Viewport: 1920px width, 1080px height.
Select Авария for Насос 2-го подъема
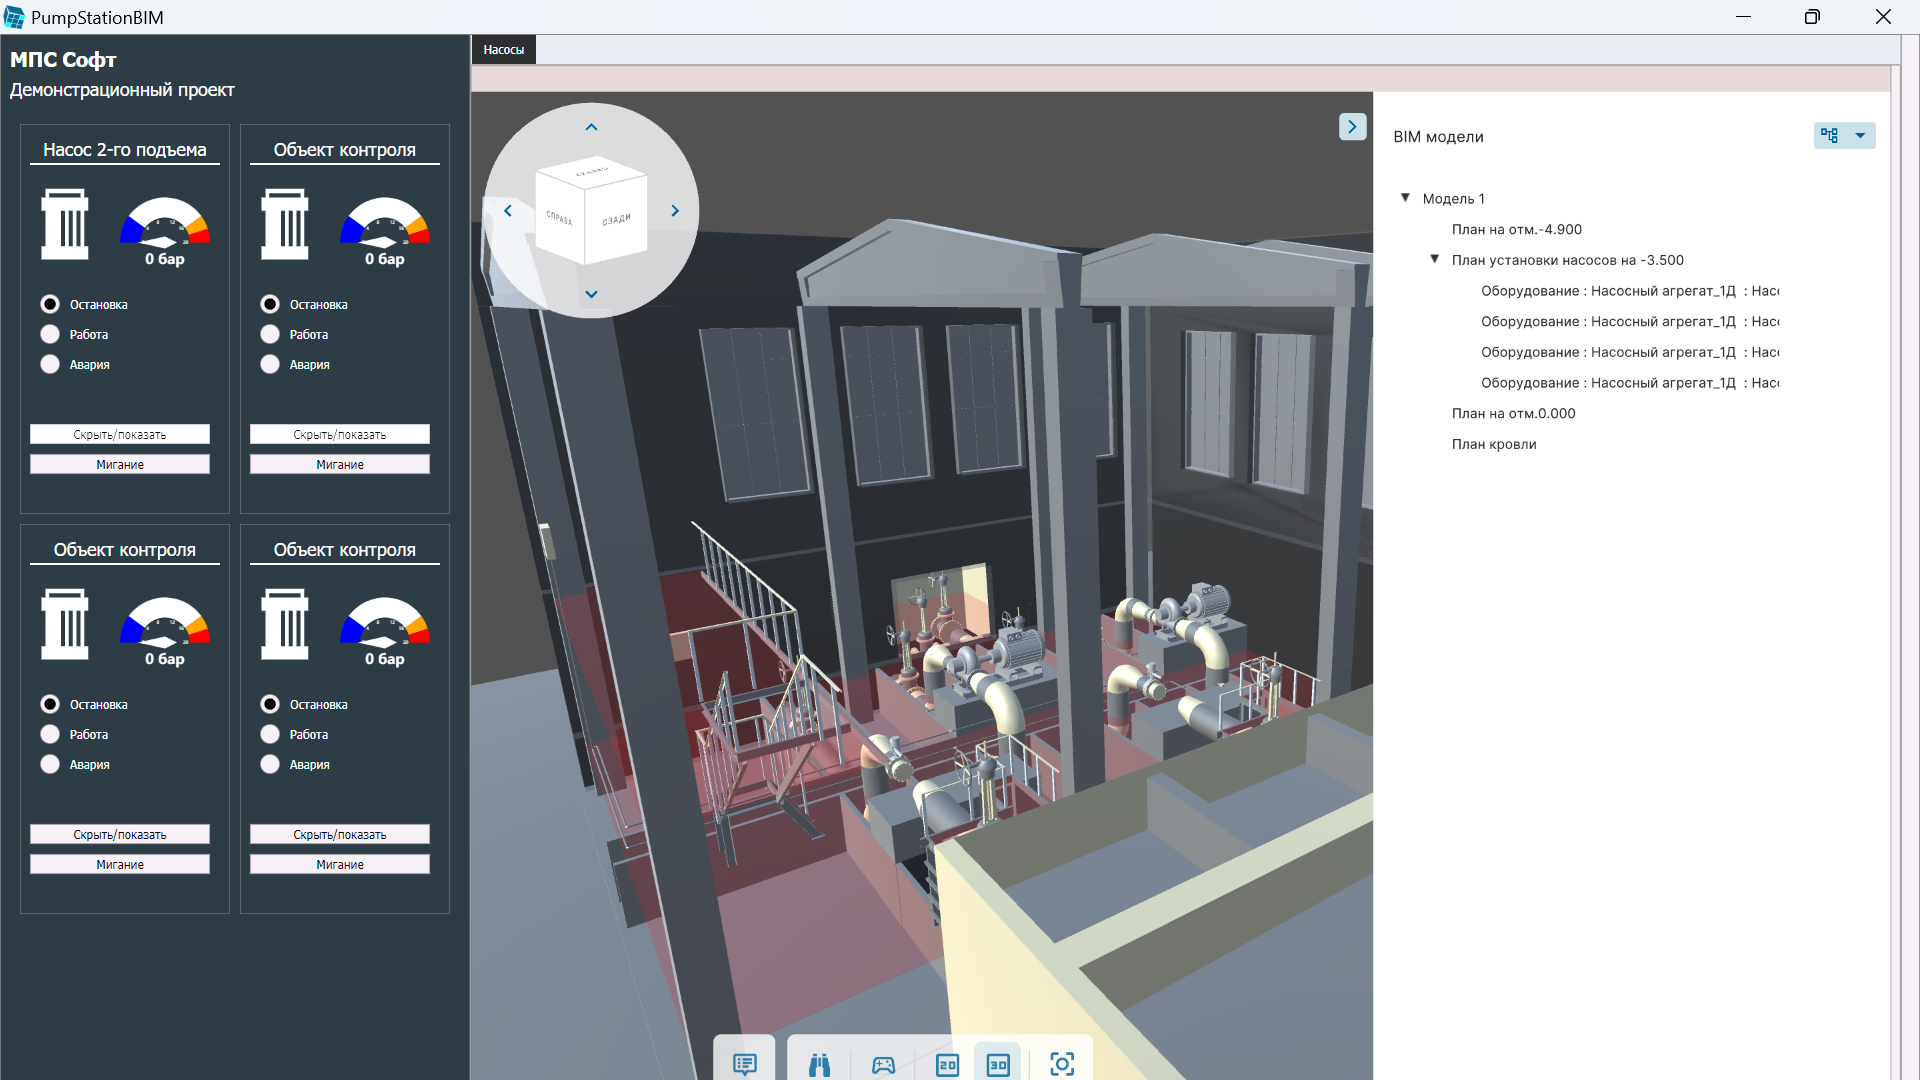(50, 364)
